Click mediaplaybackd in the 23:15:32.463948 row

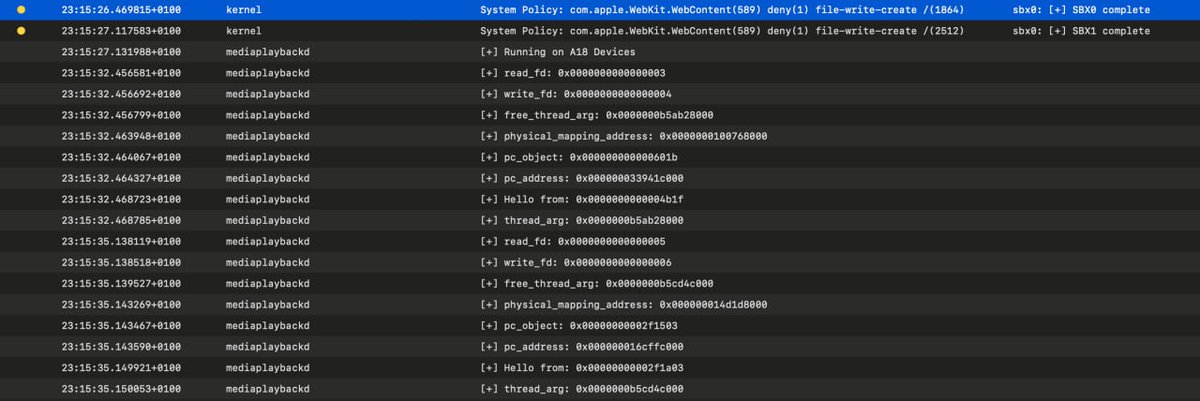click(268, 136)
